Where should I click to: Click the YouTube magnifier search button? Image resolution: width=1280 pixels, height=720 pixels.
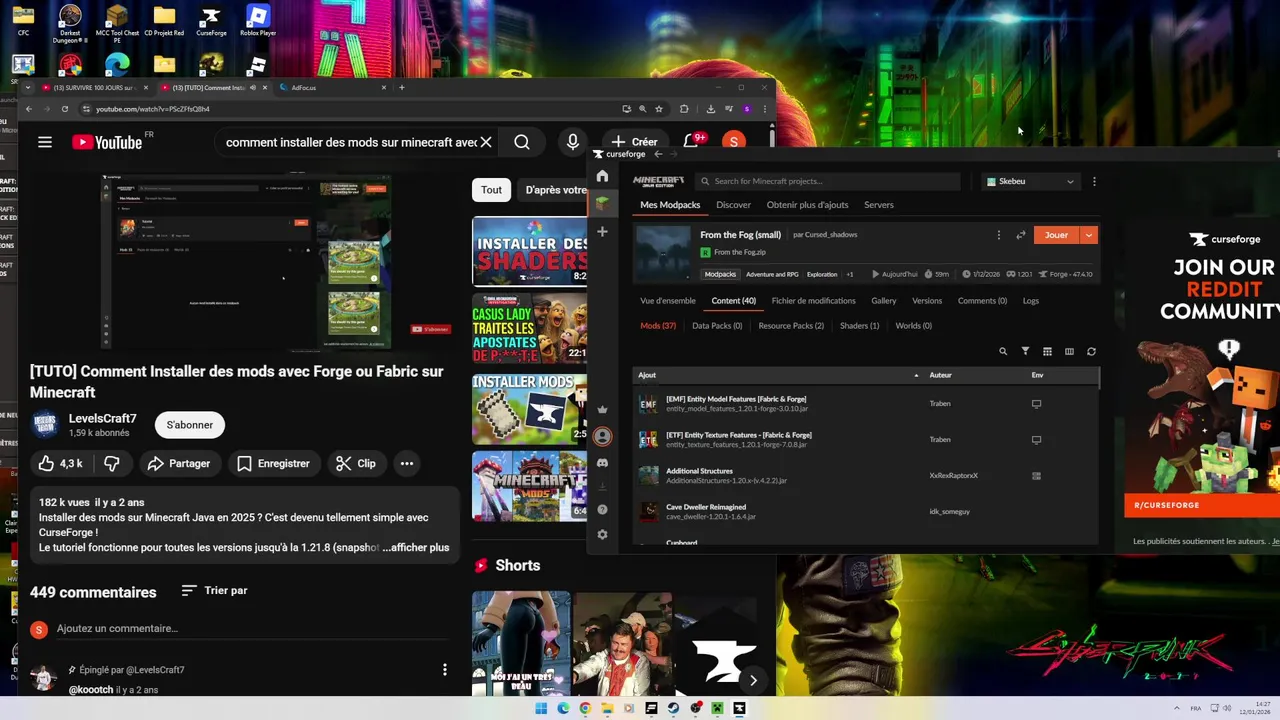coord(522,142)
